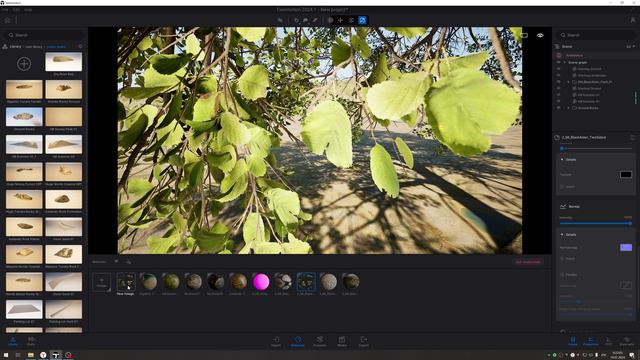Hide the SM_BlackAlder_Field_01 object via its eye
The height and width of the screenshot is (360, 640).
pos(558,82)
